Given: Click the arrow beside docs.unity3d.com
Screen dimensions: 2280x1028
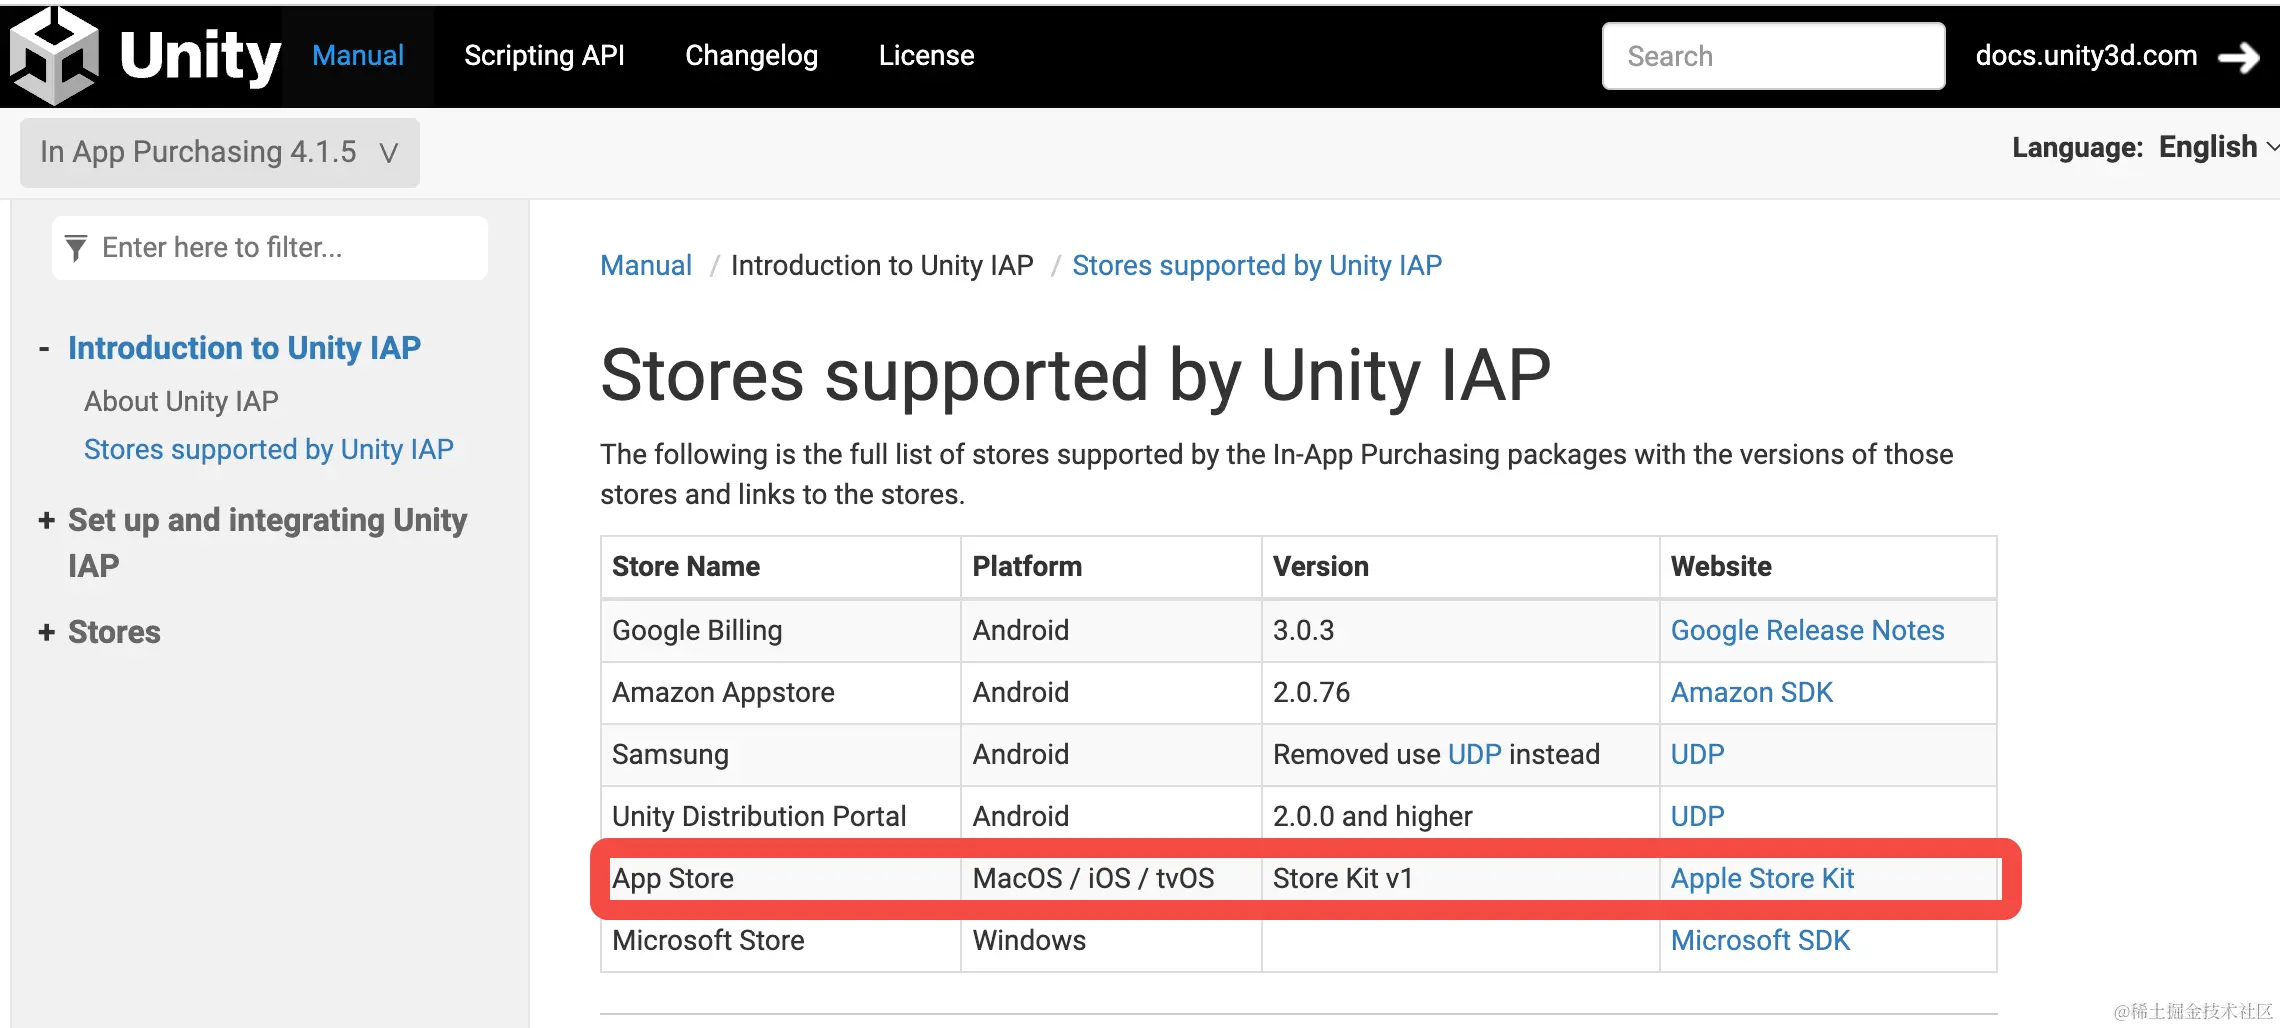Looking at the screenshot, I should point(2238,57).
